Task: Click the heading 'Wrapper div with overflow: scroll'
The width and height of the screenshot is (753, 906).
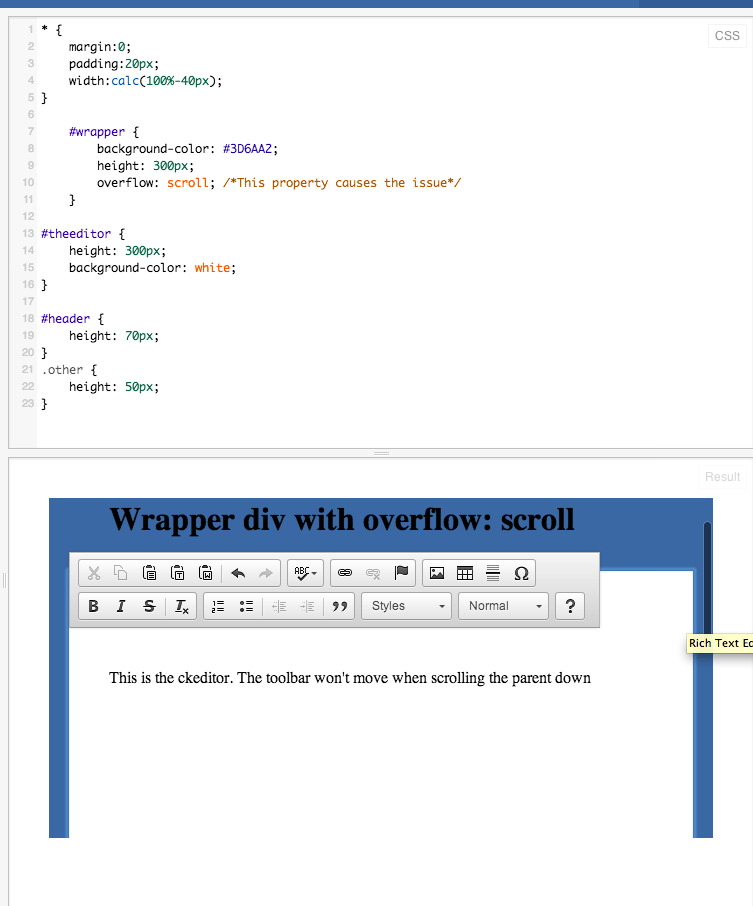Action: (342, 519)
